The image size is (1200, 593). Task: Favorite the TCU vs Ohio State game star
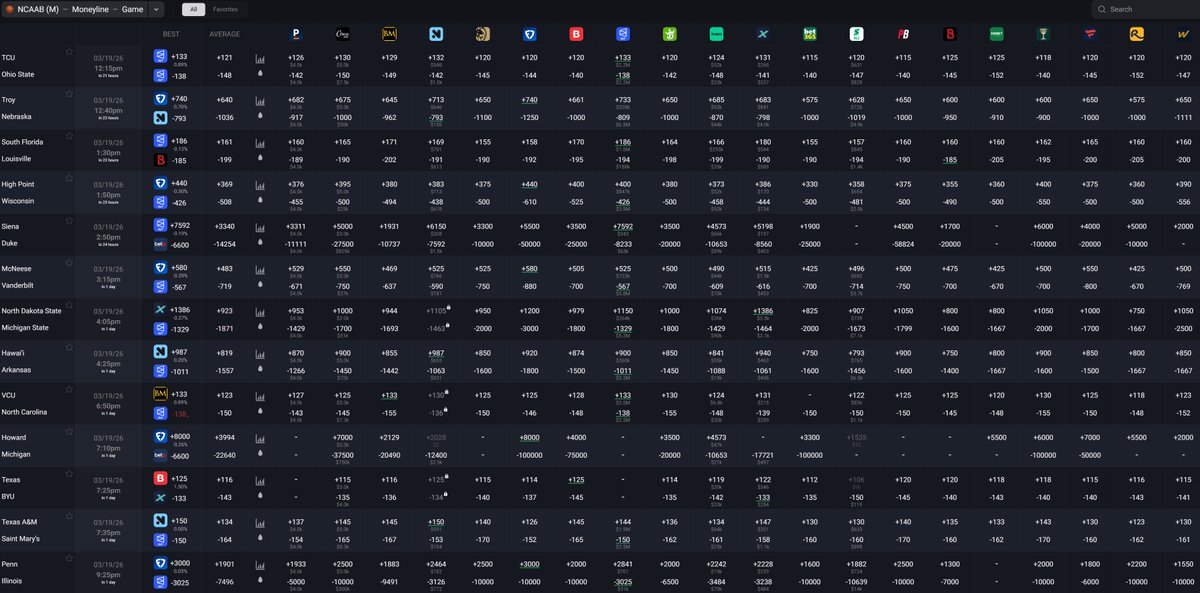pyautogui.click(x=69, y=51)
